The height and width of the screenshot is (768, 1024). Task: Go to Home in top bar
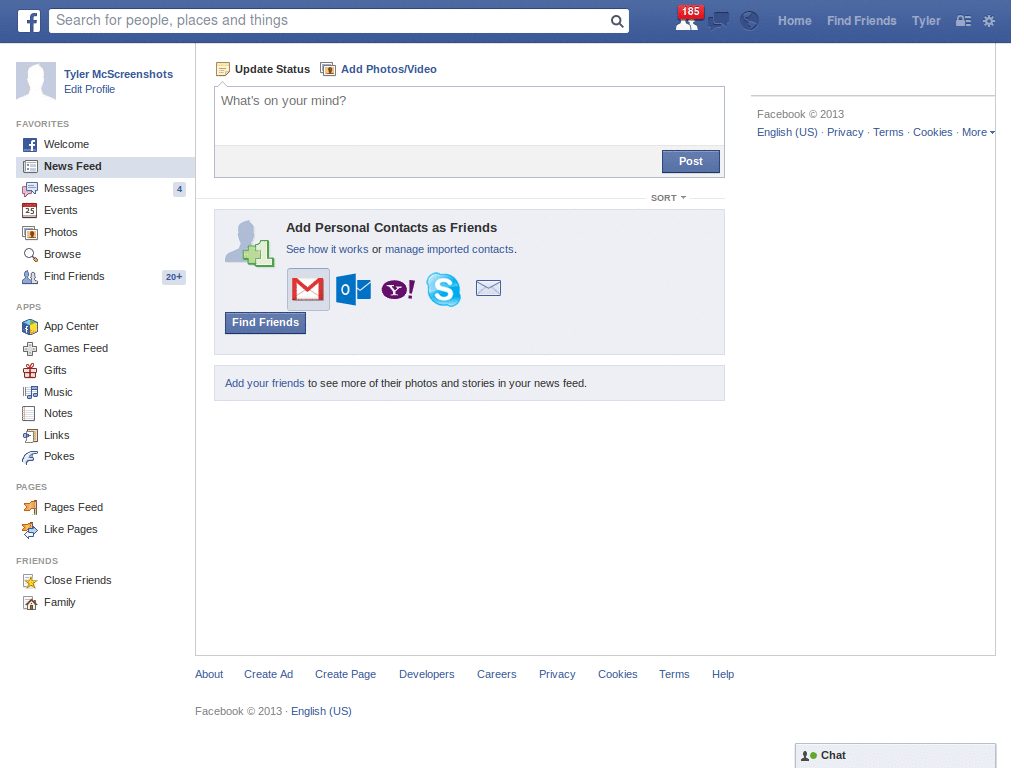click(794, 21)
